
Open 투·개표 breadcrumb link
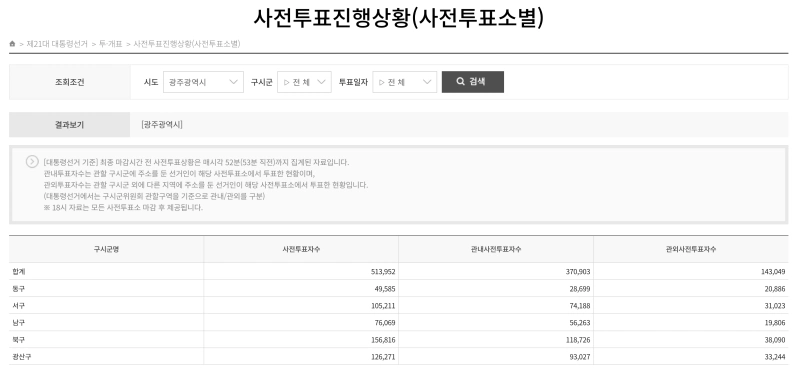point(111,44)
